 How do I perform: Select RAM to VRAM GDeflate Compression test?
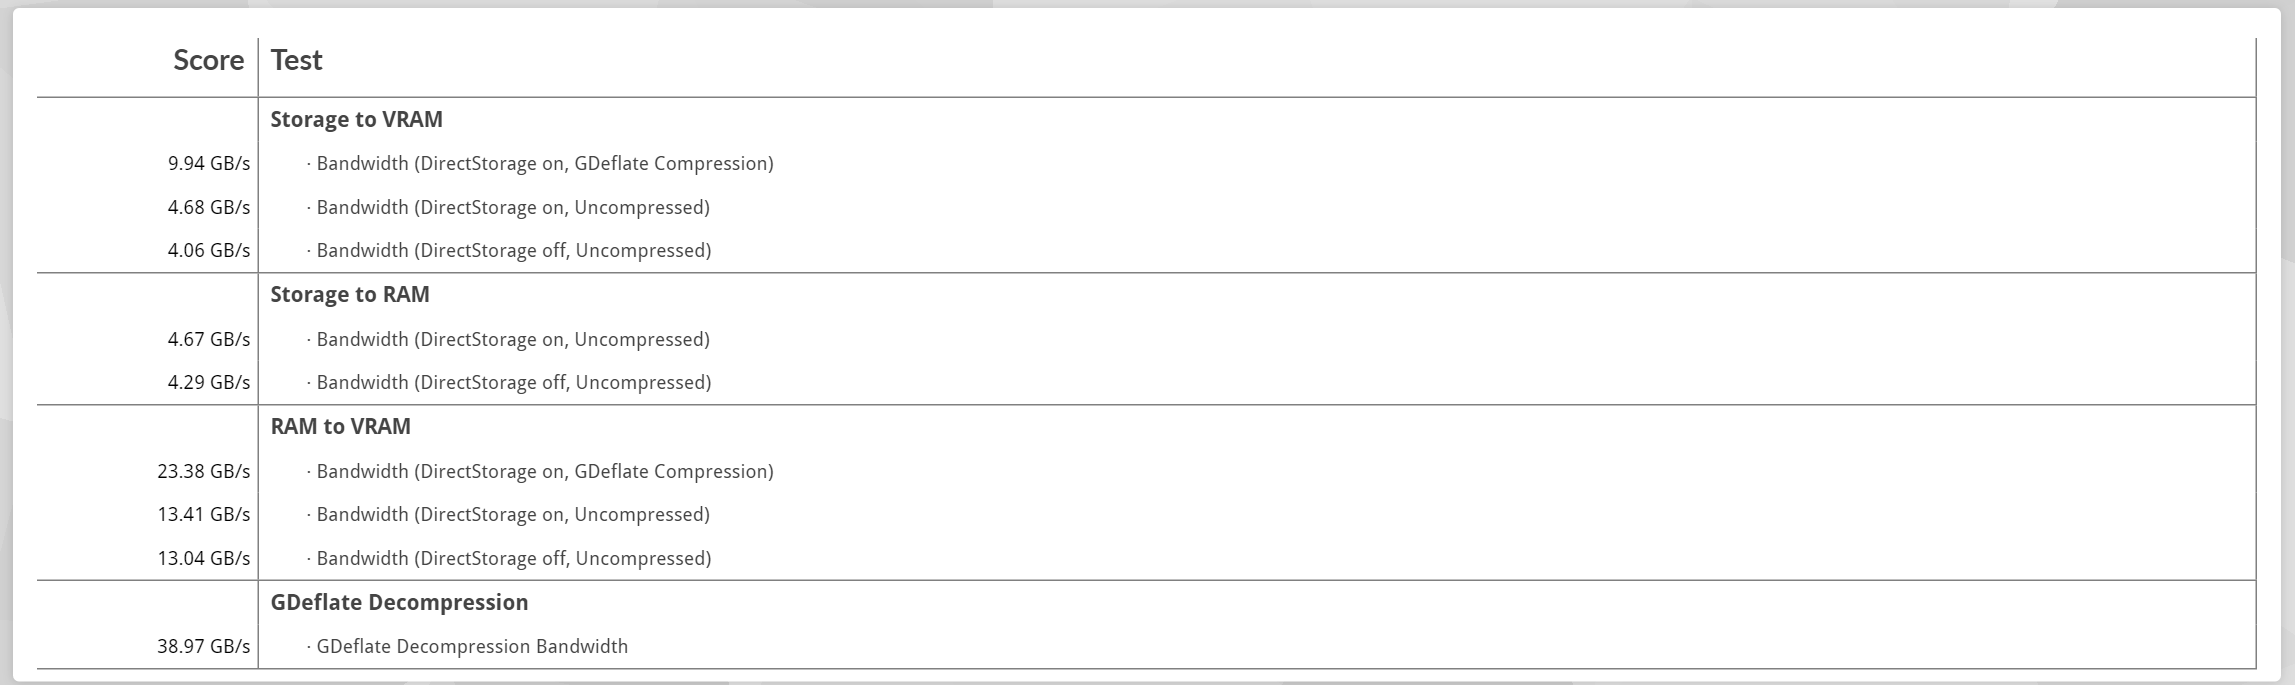pos(540,471)
